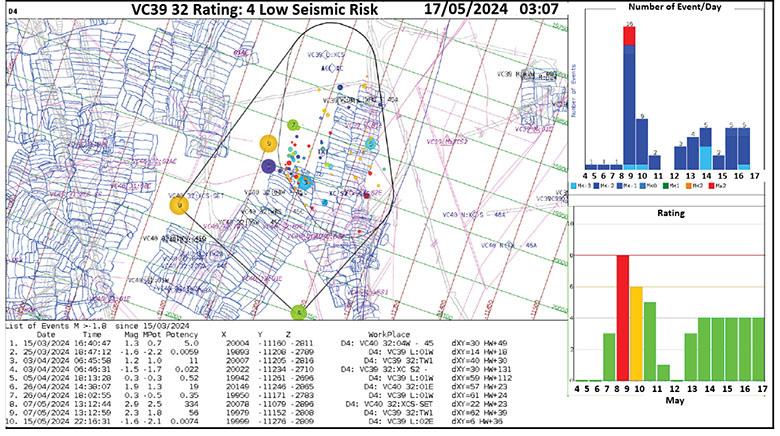Click the 'MPot' column header
This screenshot has width=780, height=436.
coord(152,334)
